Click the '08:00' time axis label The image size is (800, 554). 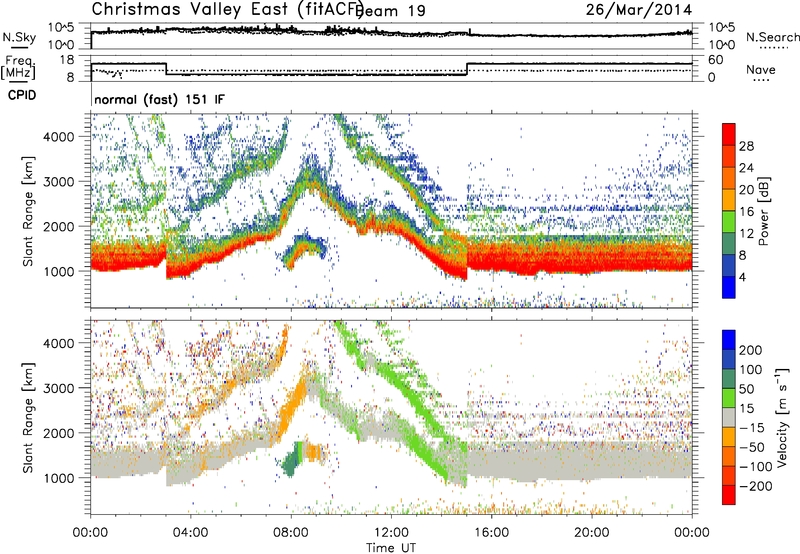[291, 533]
